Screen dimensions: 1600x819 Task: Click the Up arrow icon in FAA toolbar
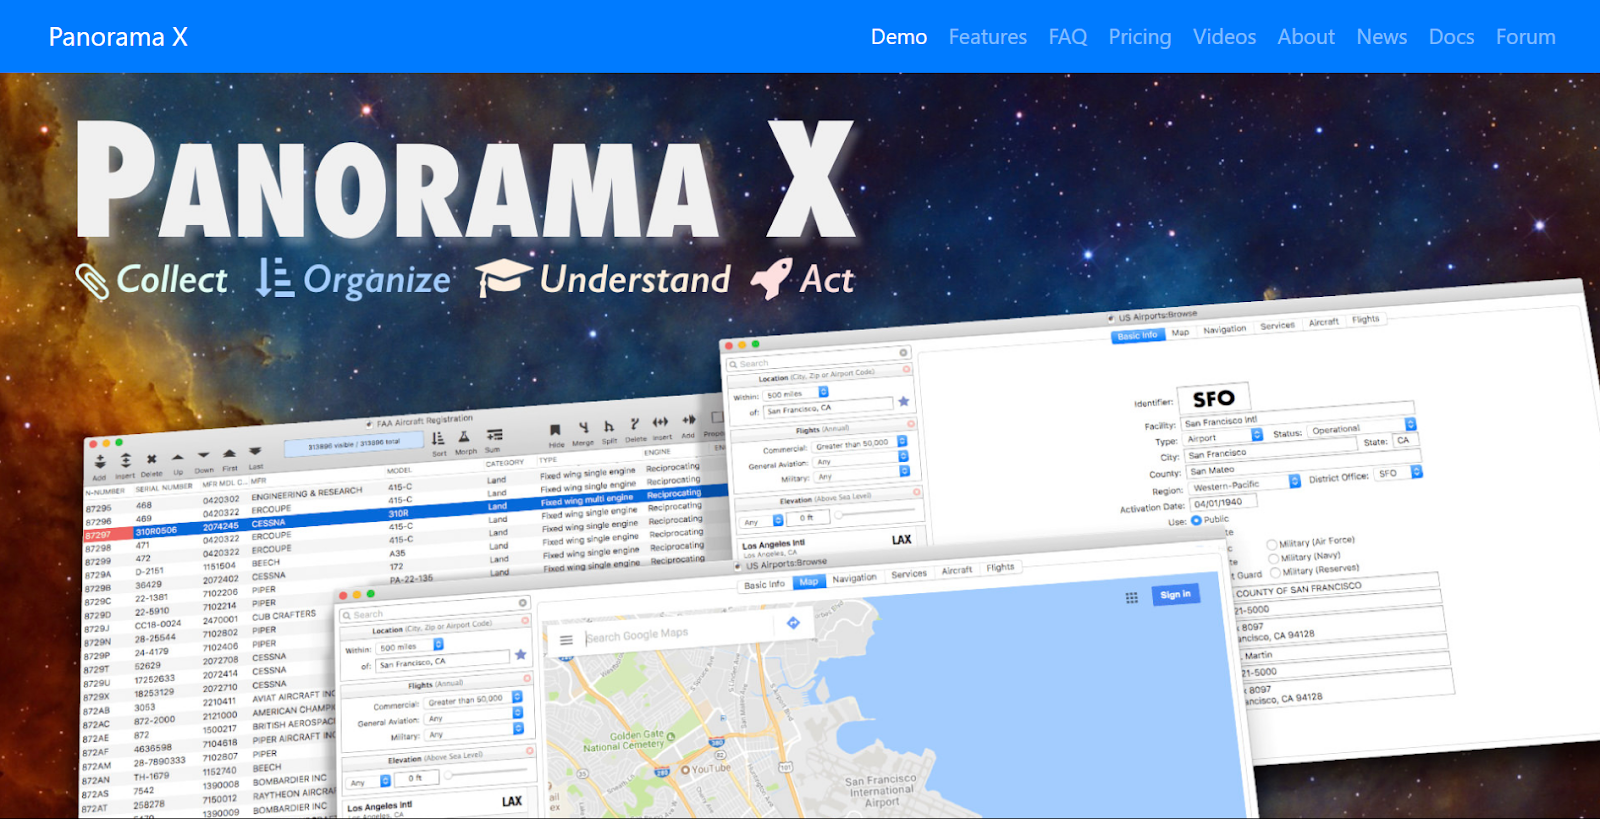pos(178,457)
